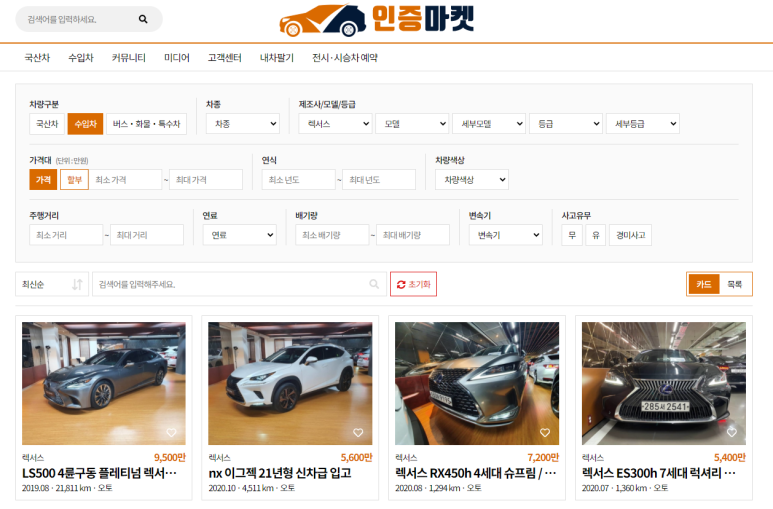Open the 렉서스 RX450h 4세대 listing title
773x509 pixels.
476,473
